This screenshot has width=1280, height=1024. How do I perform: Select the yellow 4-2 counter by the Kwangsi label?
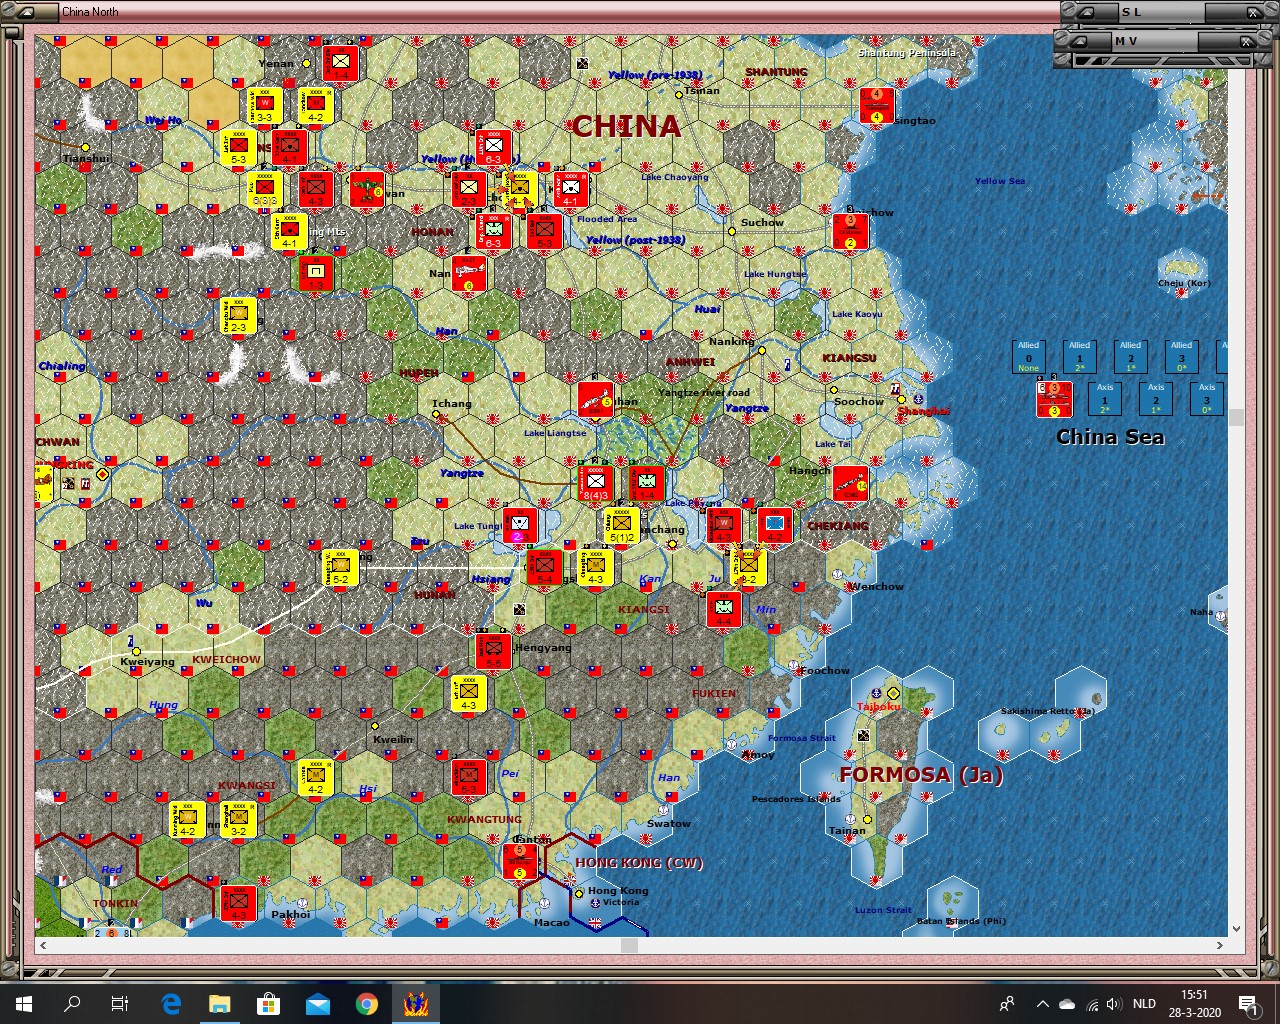tap(315, 777)
